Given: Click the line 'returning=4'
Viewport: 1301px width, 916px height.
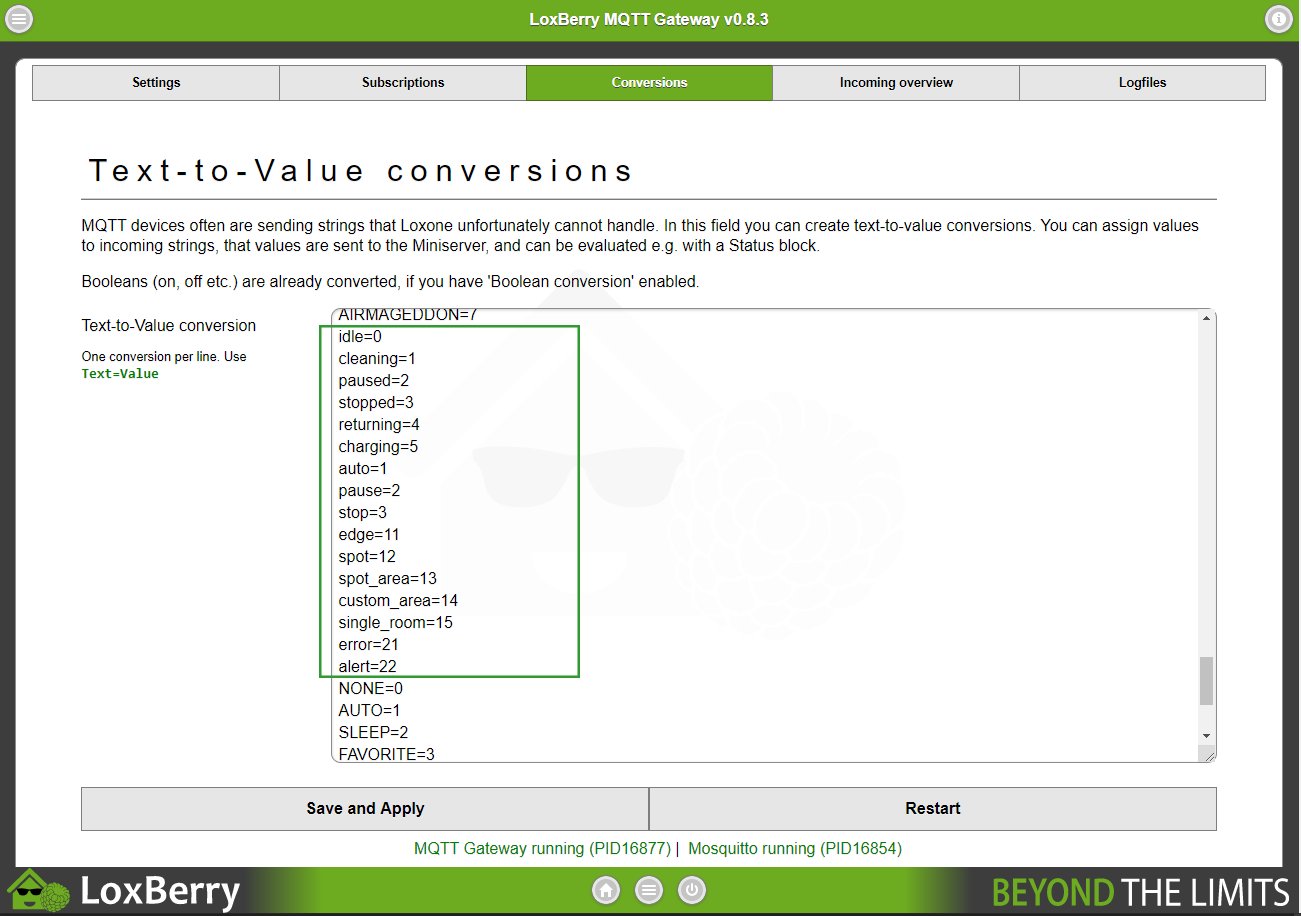Looking at the screenshot, I should [379, 425].
